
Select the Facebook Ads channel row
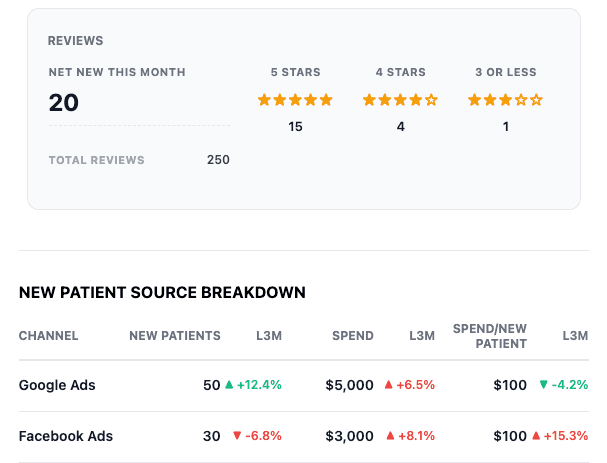point(66,436)
